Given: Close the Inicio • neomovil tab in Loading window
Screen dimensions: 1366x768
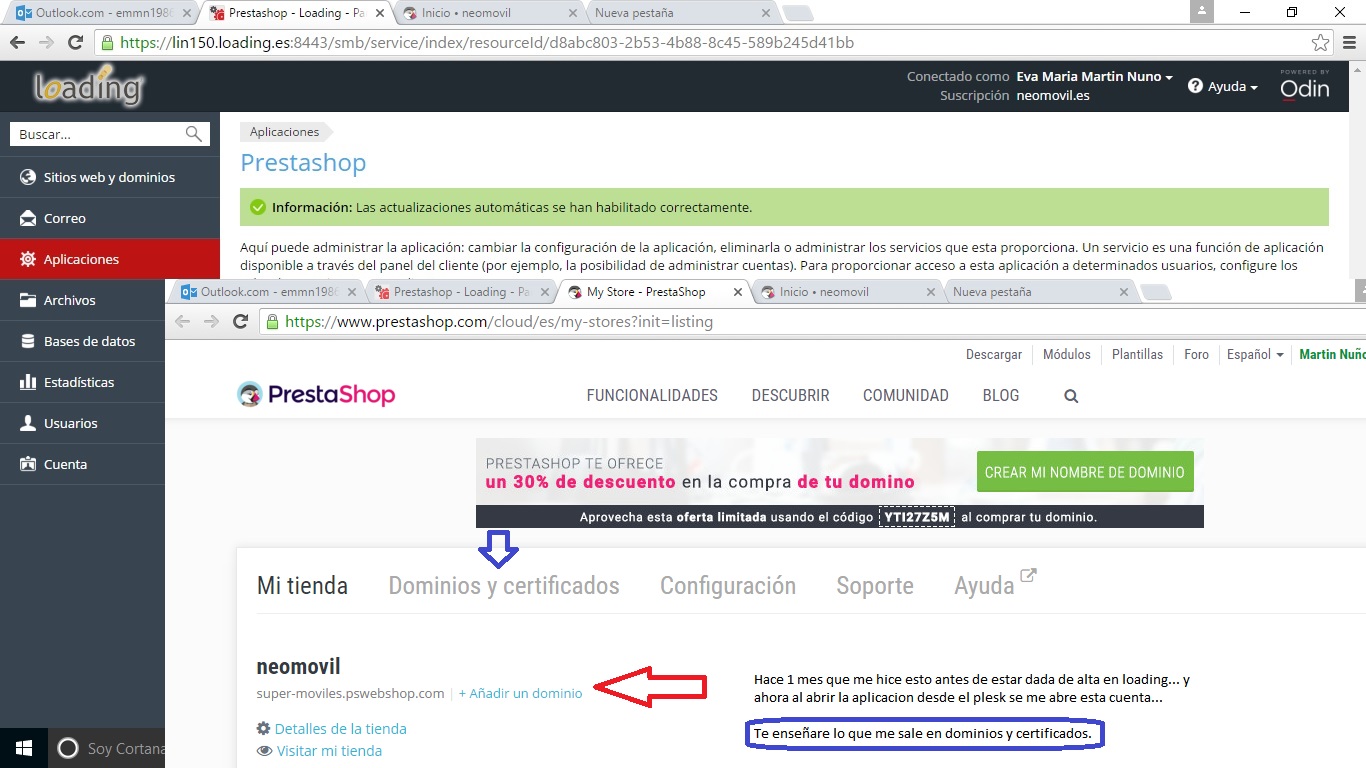Looking at the screenshot, I should pos(572,13).
